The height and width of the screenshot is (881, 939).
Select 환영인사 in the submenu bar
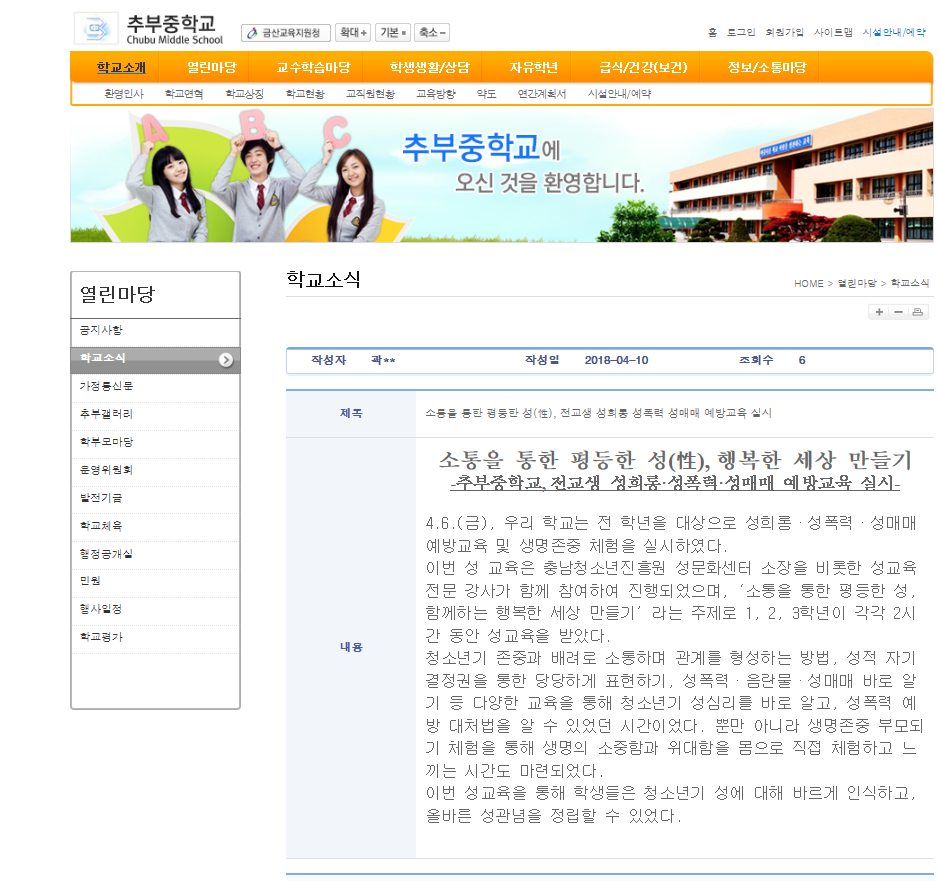click(x=124, y=94)
